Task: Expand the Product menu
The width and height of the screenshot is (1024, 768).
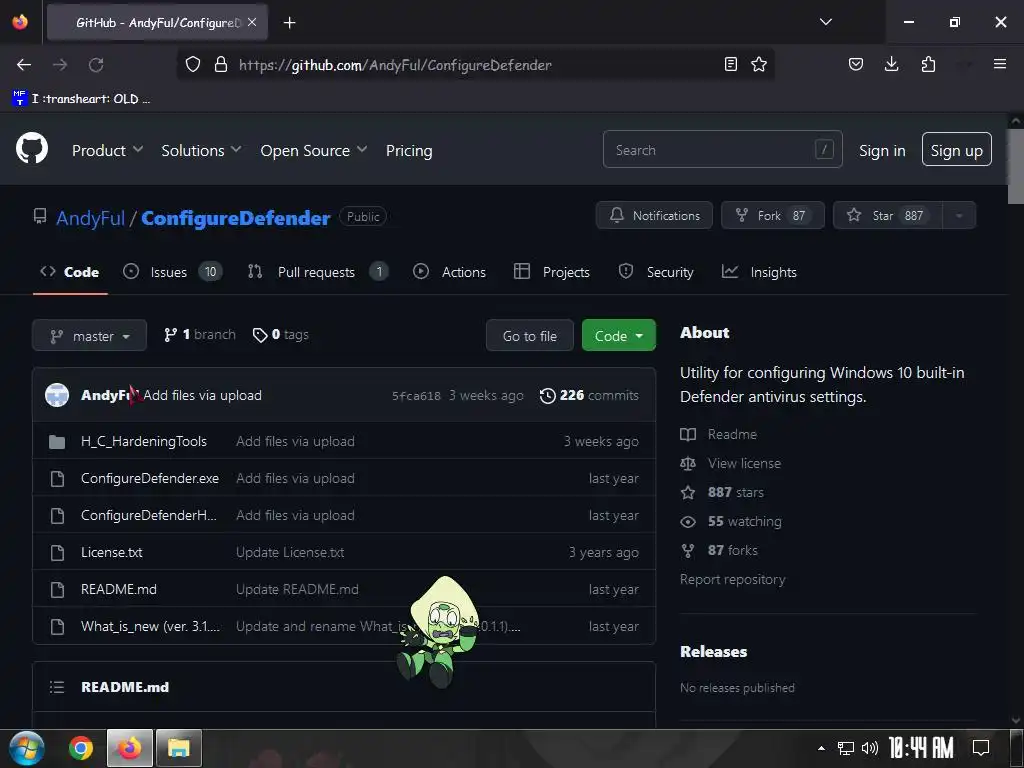Action: (108, 150)
